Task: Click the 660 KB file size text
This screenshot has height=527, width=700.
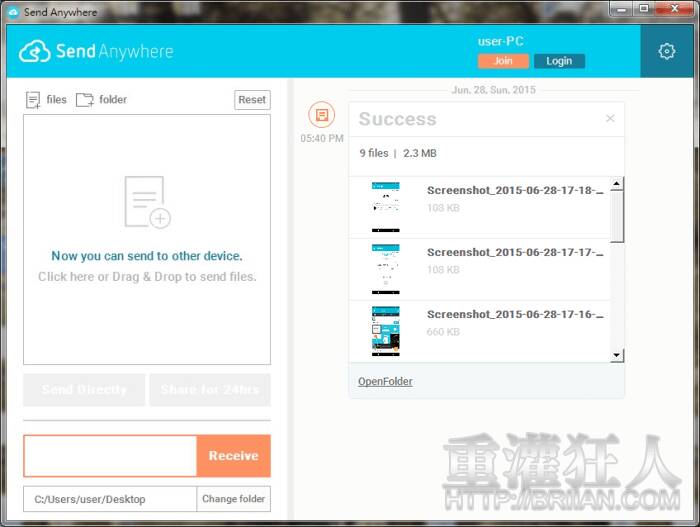Action: (443, 332)
